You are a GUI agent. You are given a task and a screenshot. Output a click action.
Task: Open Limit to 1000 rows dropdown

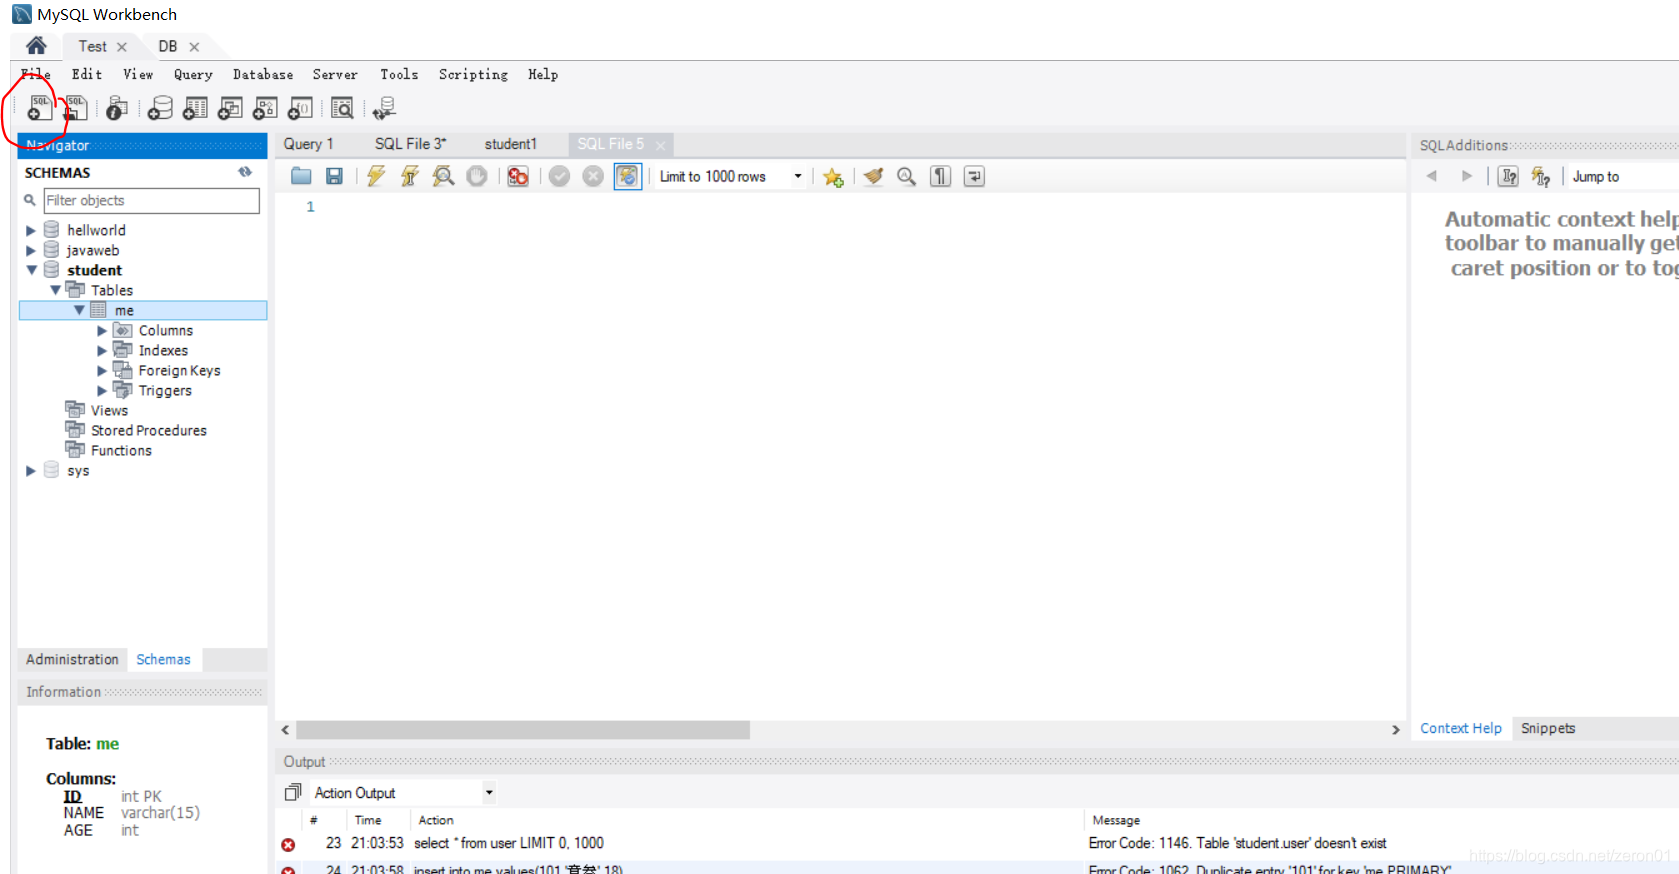(797, 176)
